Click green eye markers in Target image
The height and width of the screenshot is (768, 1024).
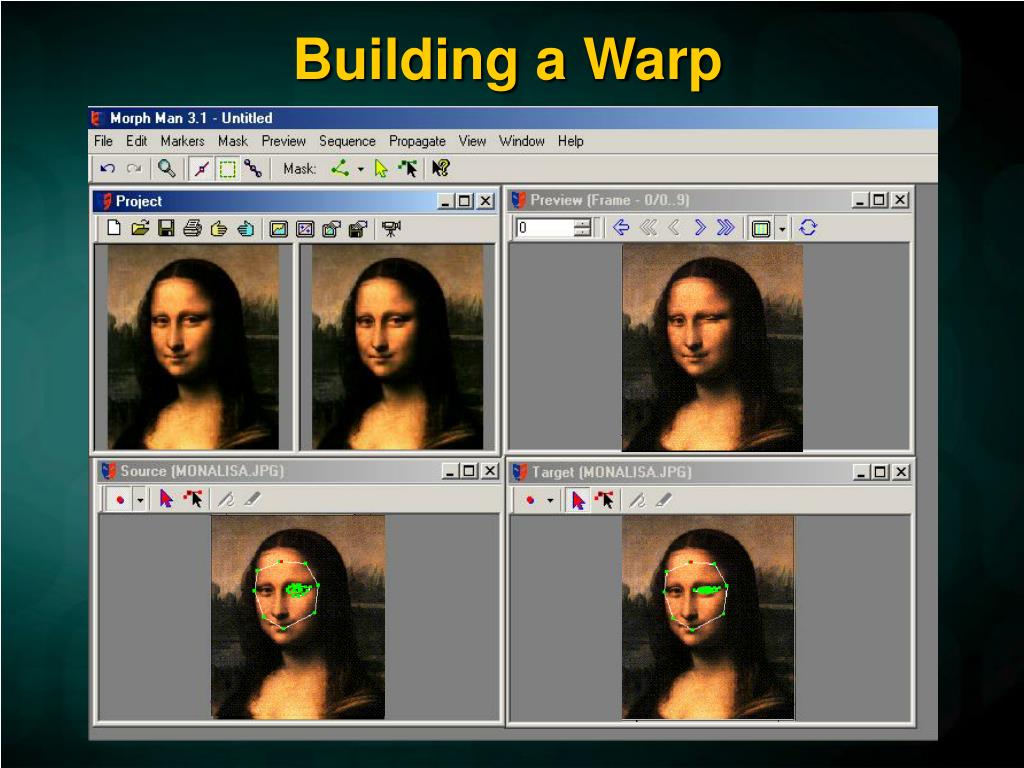(709, 590)
